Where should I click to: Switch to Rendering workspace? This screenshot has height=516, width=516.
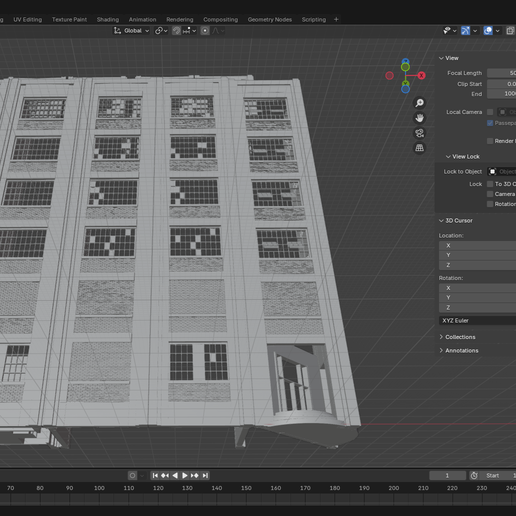(180, 19)
